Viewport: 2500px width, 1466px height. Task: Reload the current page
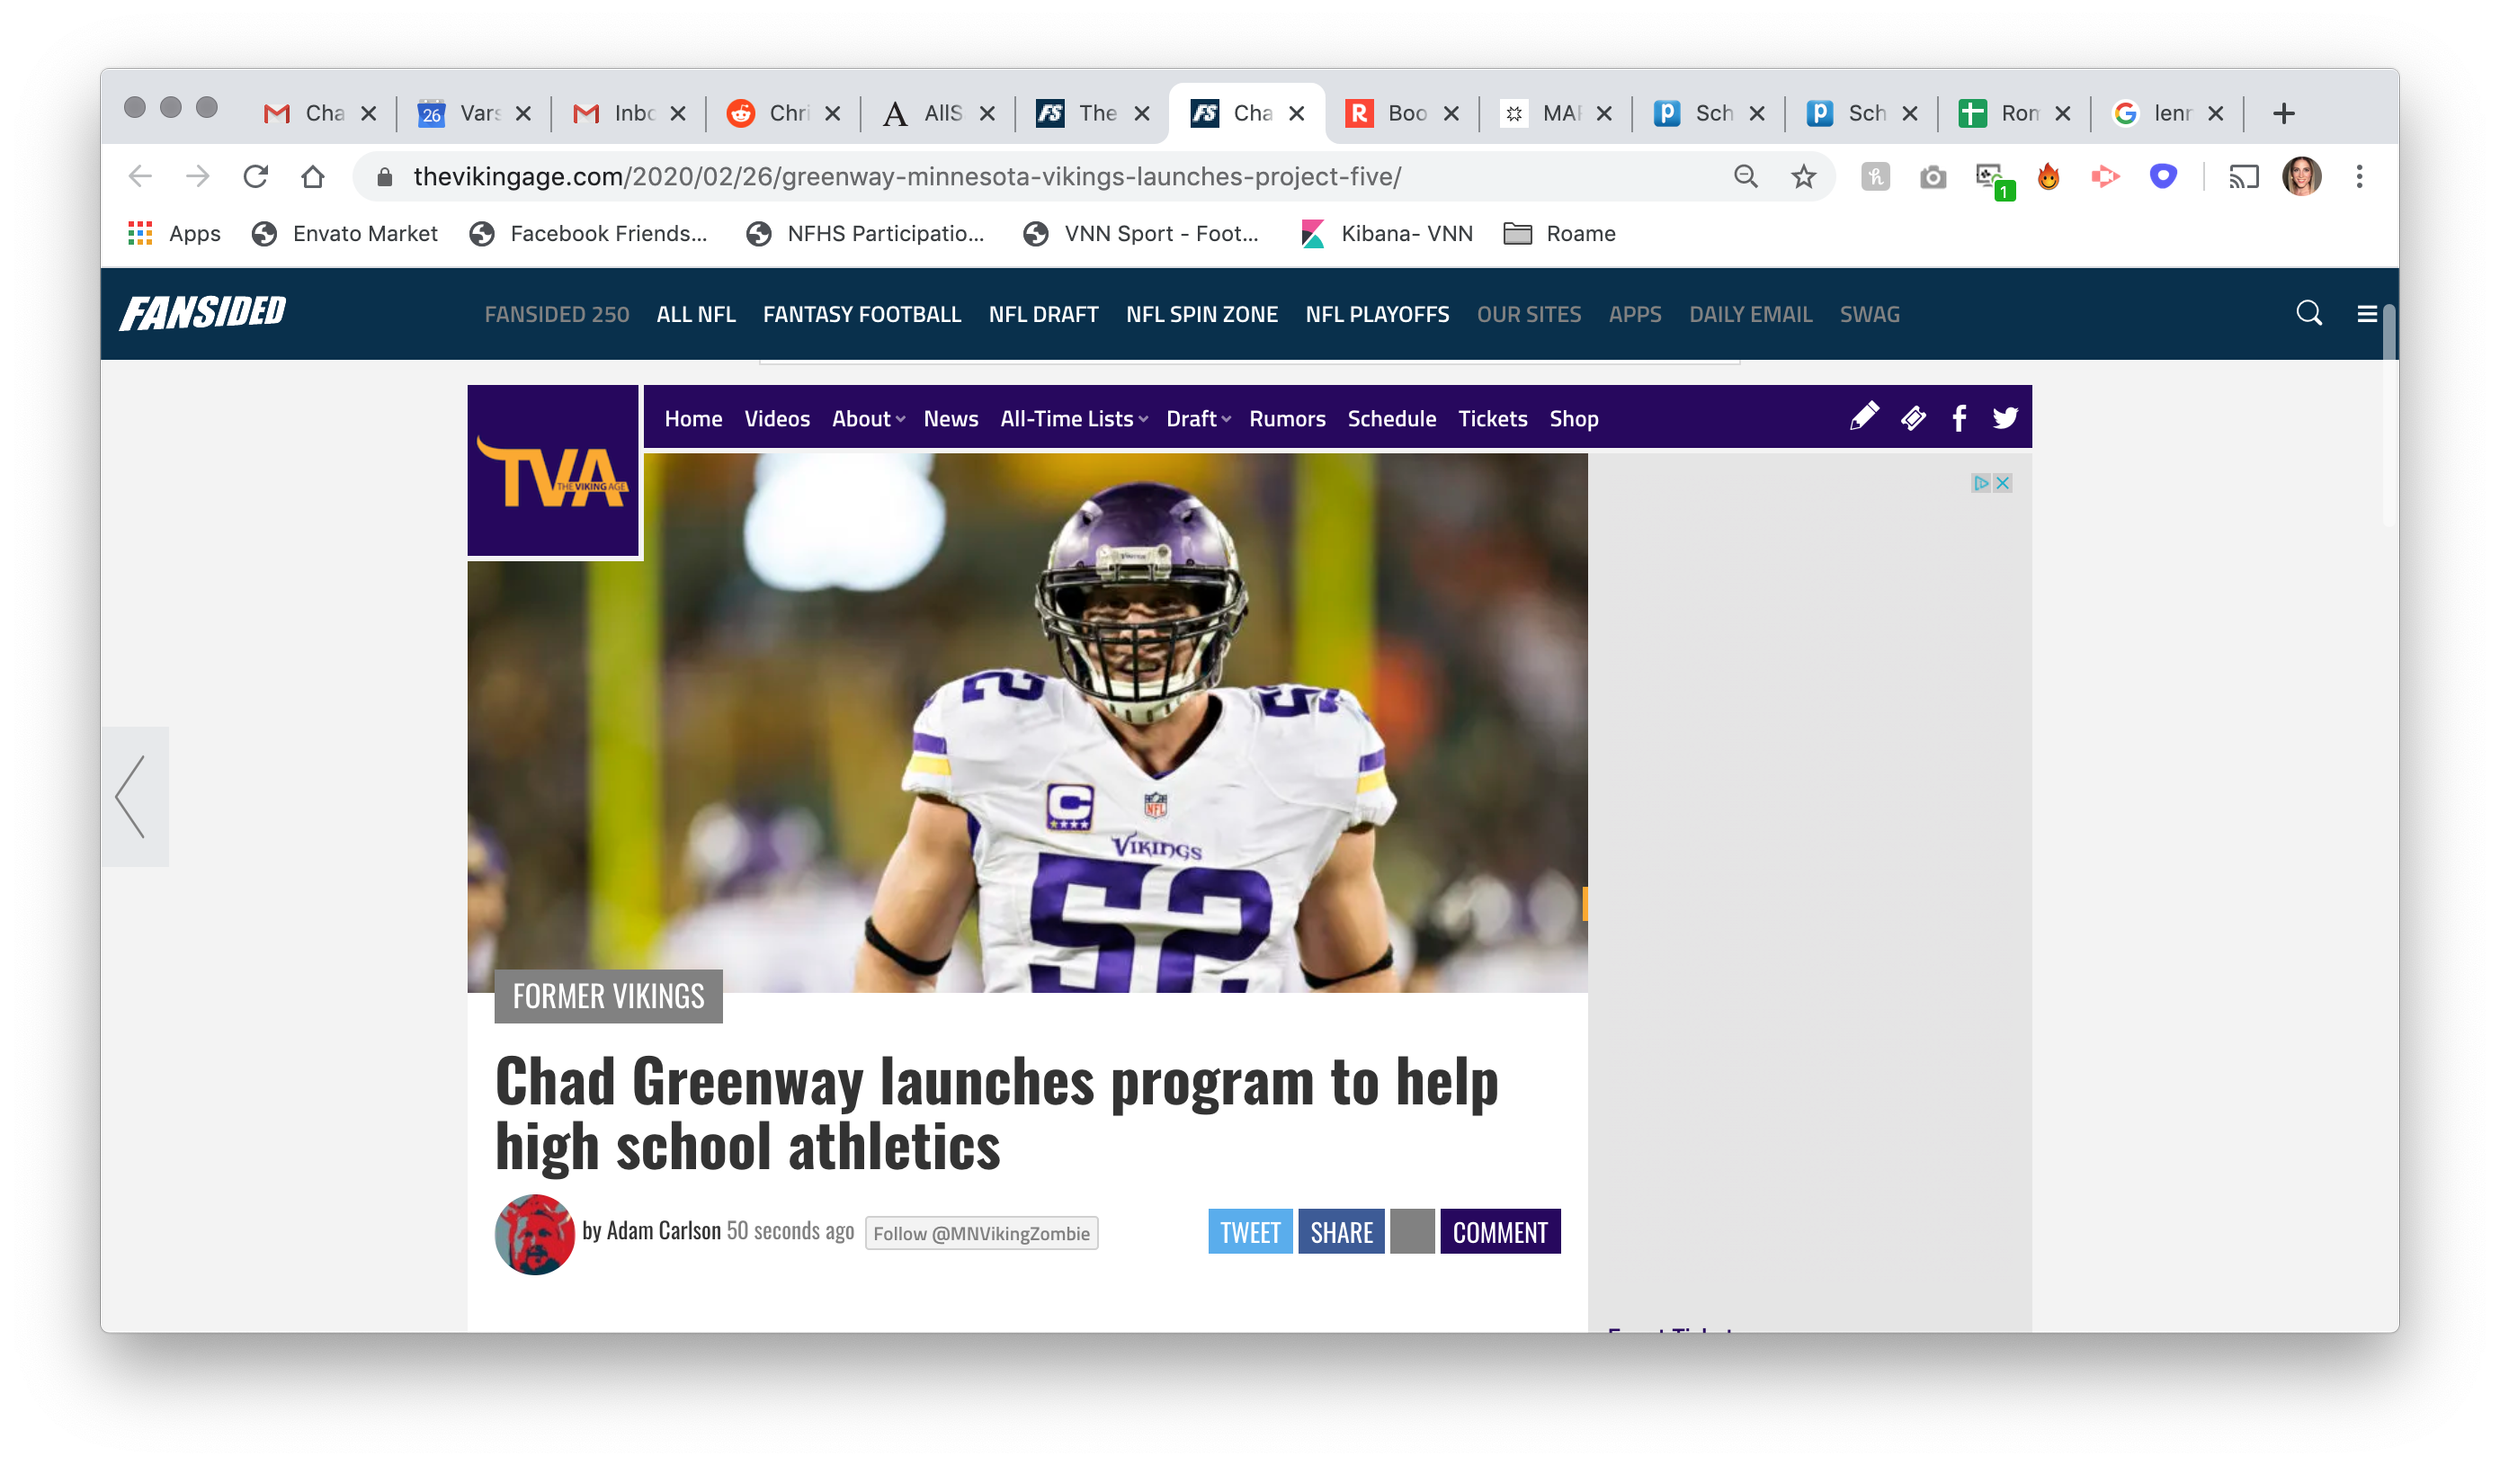click(x=256, y=177)
